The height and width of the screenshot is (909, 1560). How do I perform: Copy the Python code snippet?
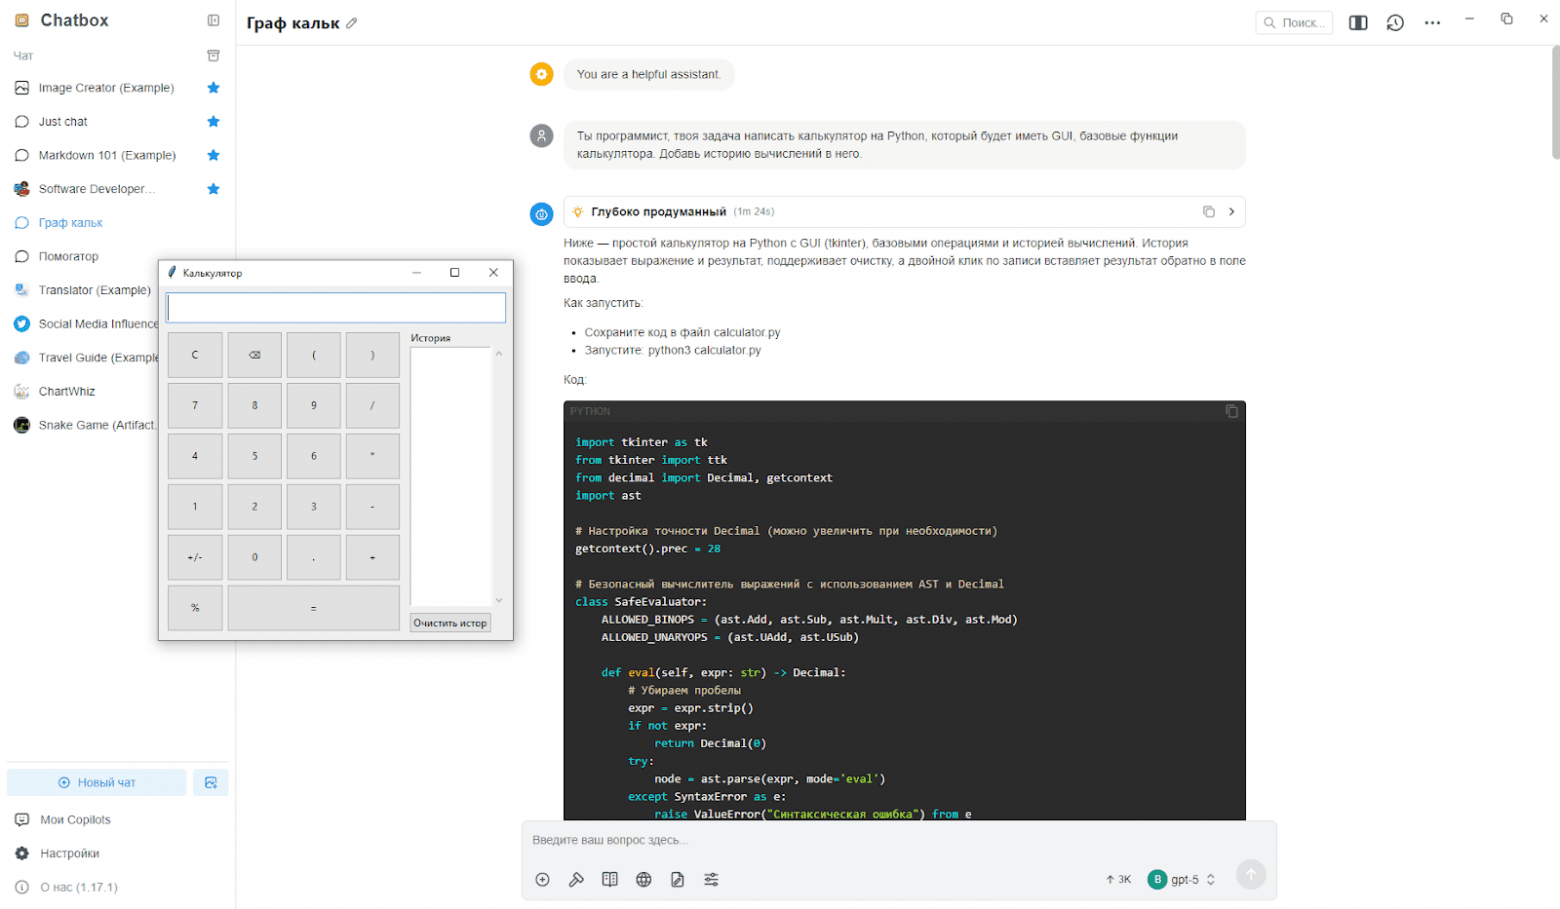pos(1230,411)
